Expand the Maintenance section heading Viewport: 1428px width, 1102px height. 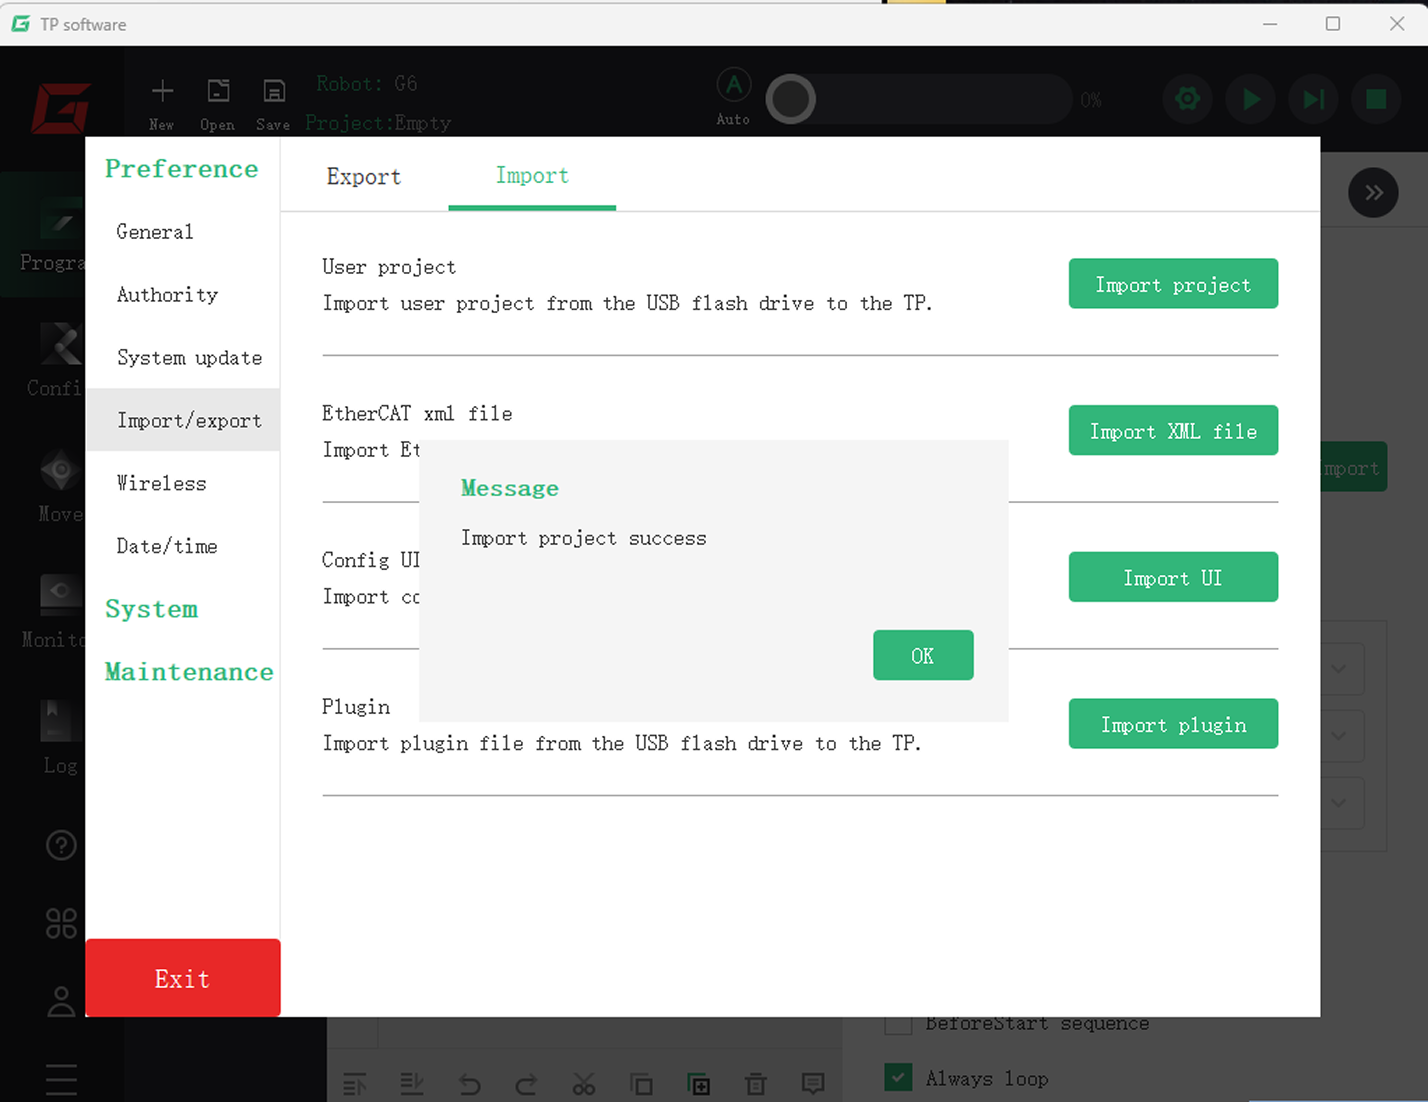click(x=189, y=671)
